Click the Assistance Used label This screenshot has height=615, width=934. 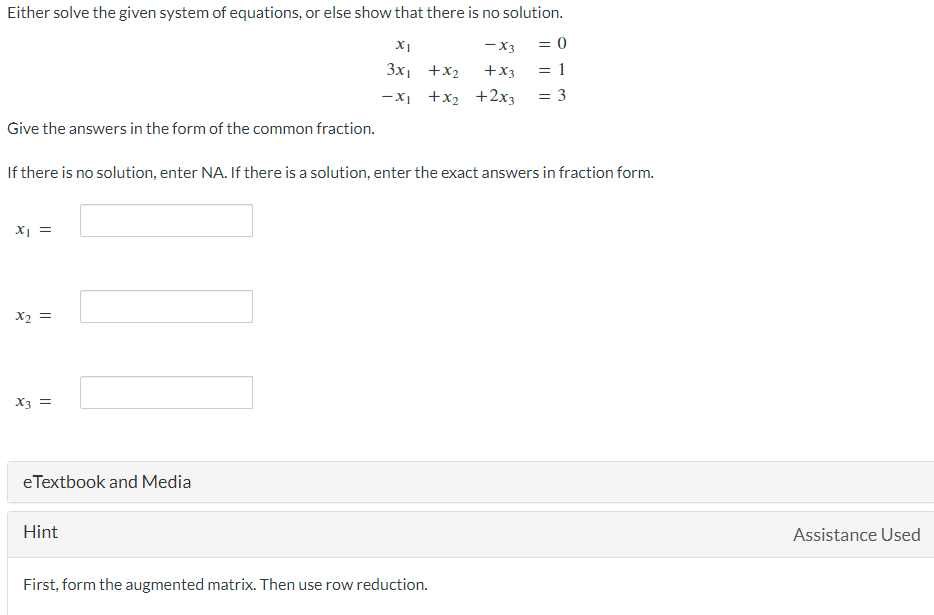point(857,534)
